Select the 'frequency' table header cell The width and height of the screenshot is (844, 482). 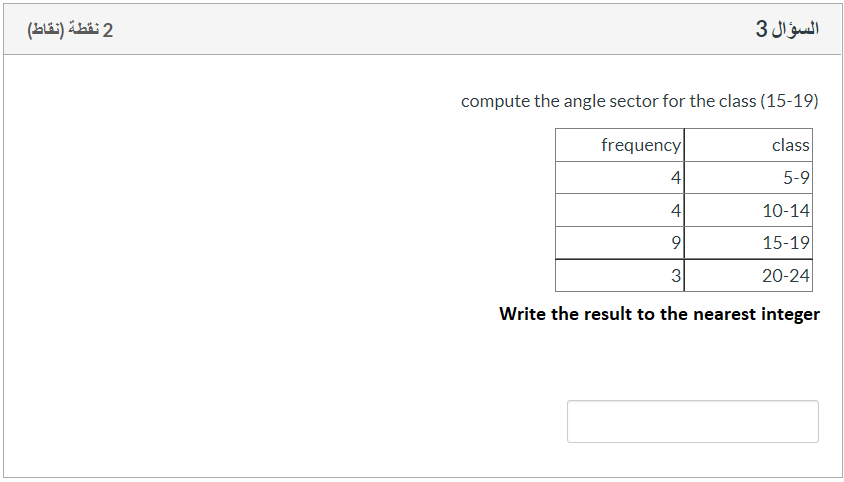click(x=620, y=145)
